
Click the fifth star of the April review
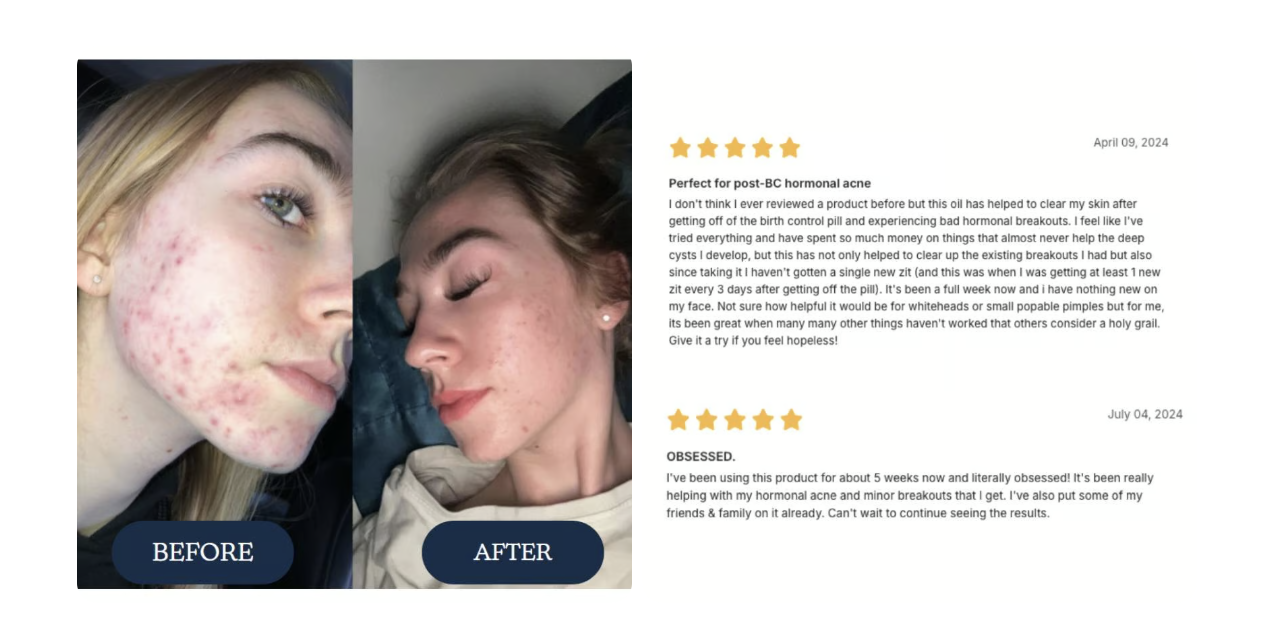tap(790, 148)
